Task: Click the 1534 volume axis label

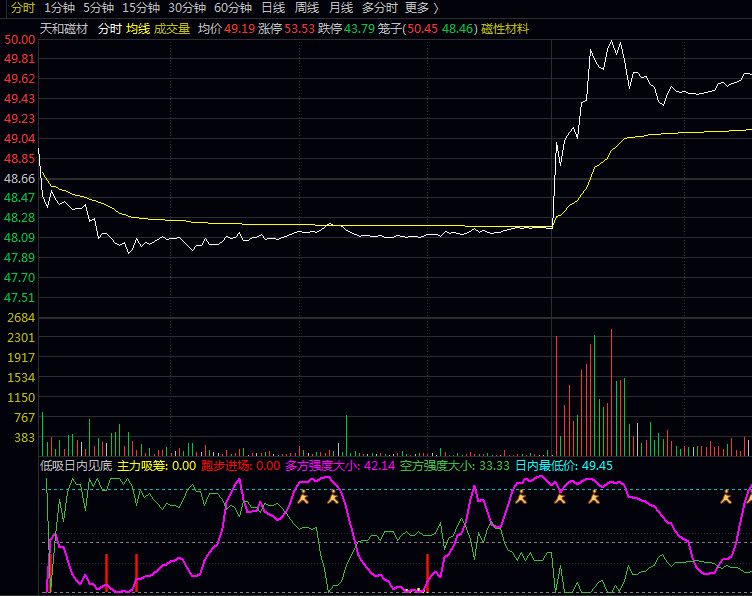Action: pos(21,378)
